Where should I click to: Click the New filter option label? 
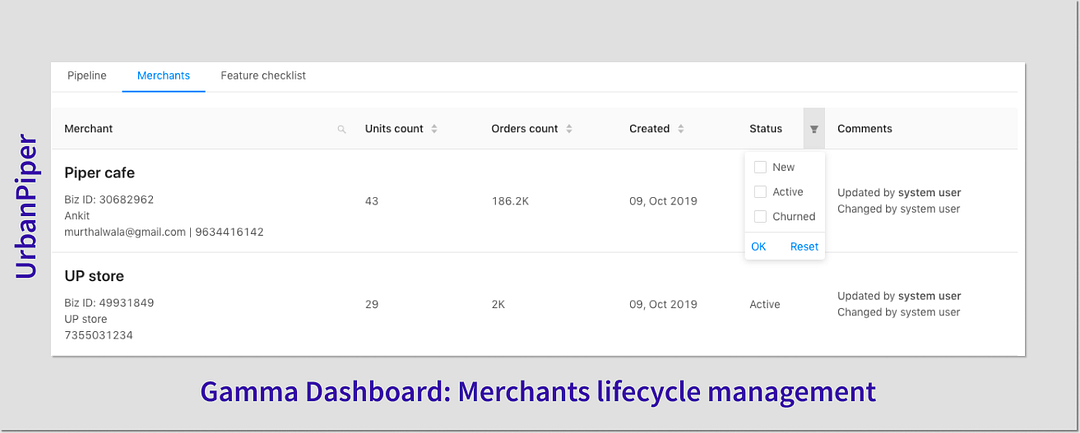(x=783, y=167)
